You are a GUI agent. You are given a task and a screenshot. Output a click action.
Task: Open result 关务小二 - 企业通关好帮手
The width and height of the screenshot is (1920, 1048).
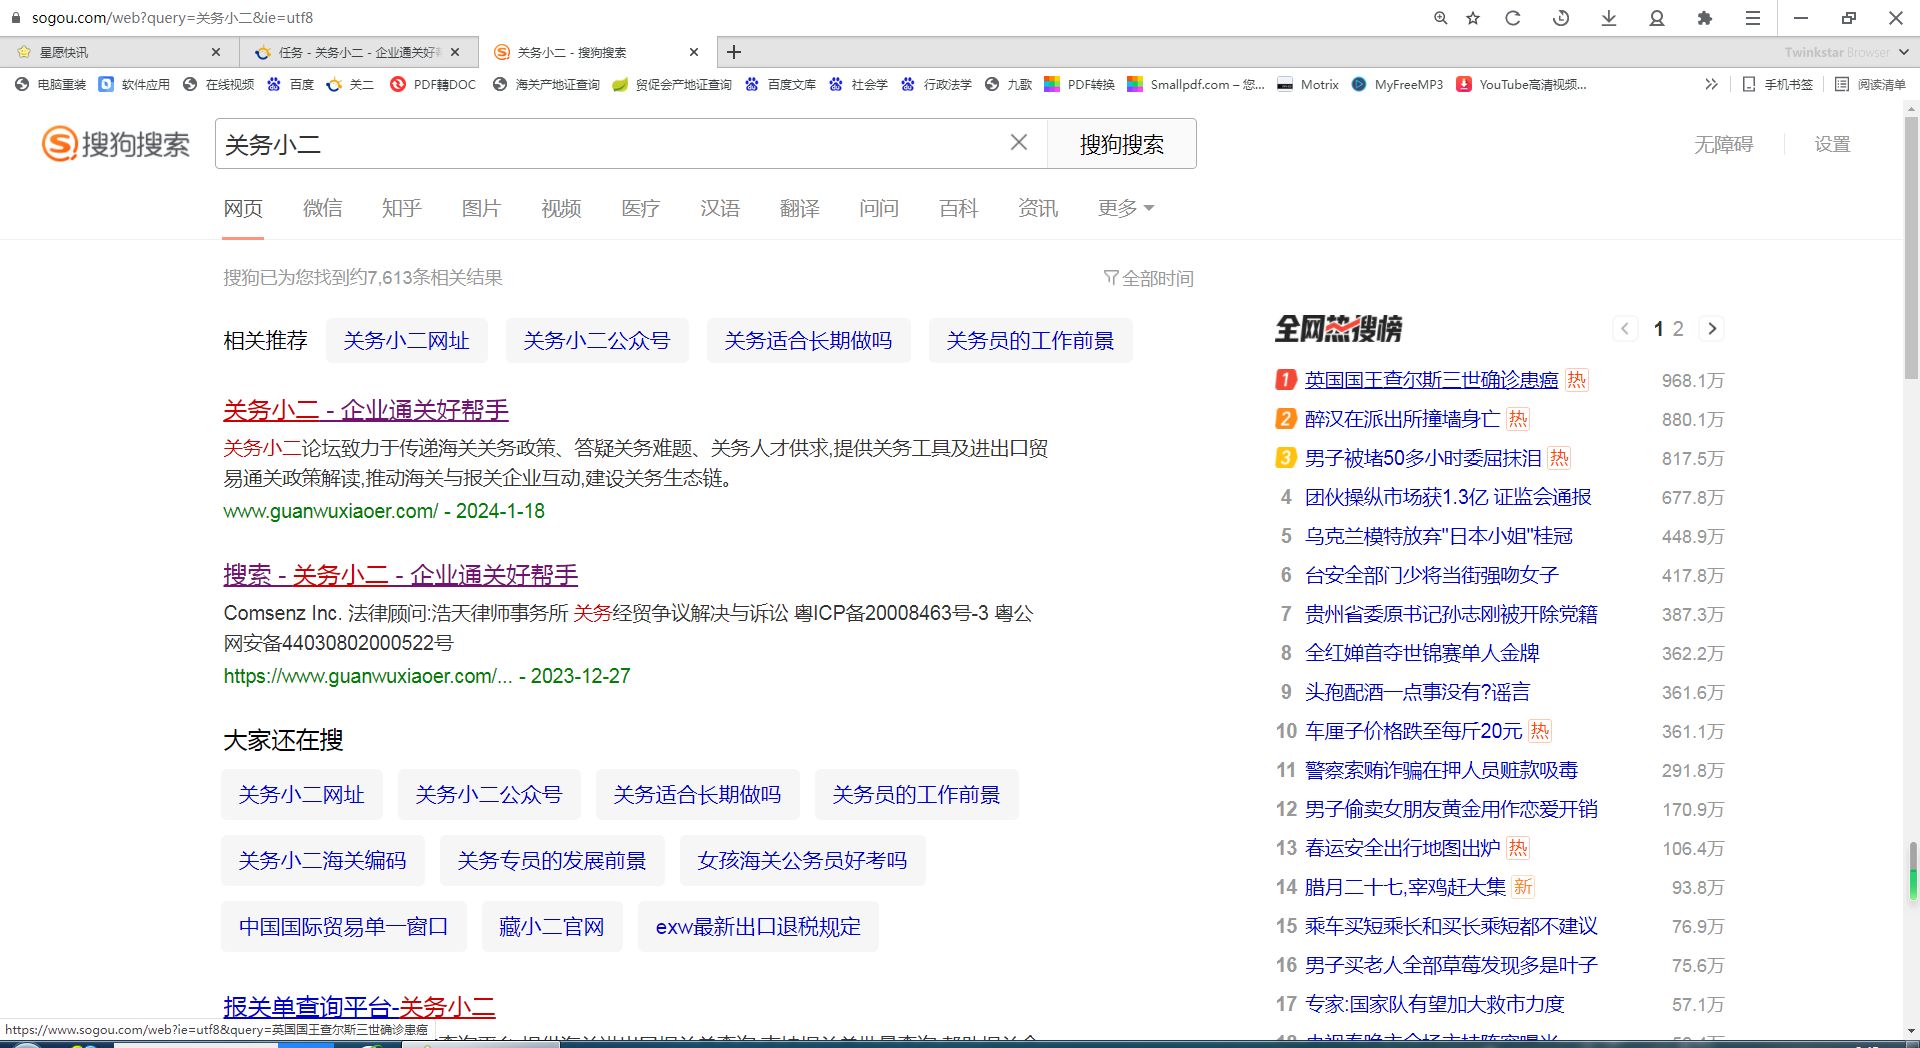pos(366,410)
